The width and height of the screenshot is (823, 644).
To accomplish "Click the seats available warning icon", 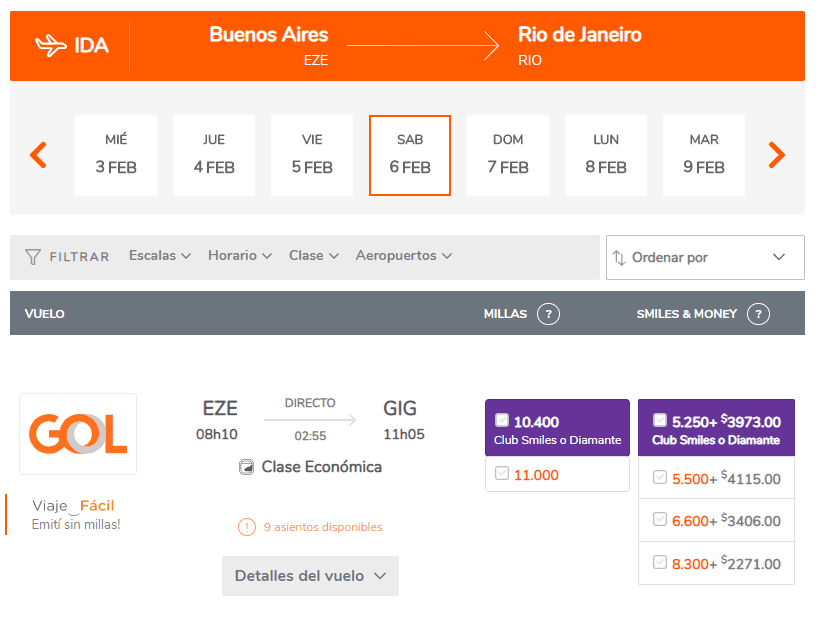I will coord(246,527).
